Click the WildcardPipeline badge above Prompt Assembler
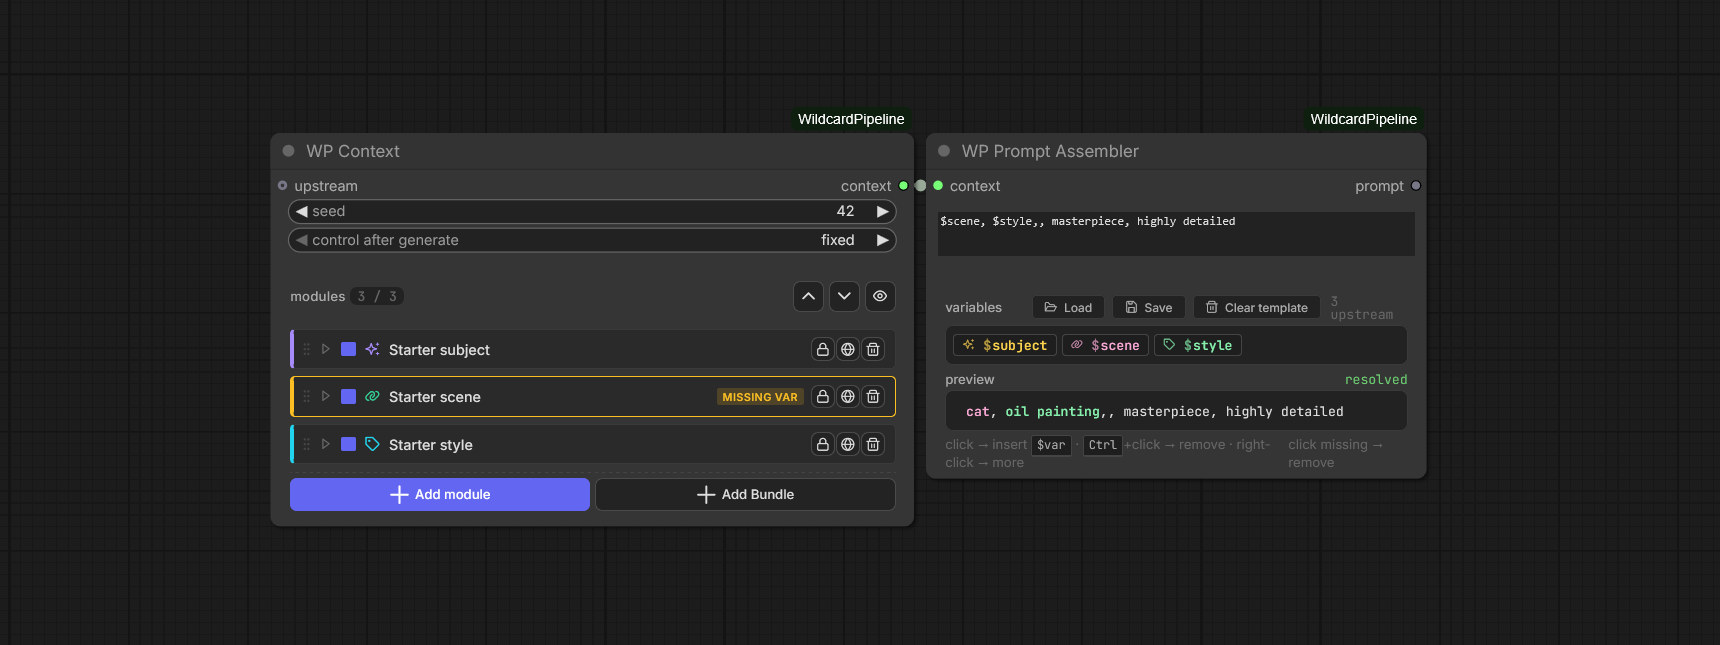The height and width of the screenshot is (645, 1720). [1363, 119]
